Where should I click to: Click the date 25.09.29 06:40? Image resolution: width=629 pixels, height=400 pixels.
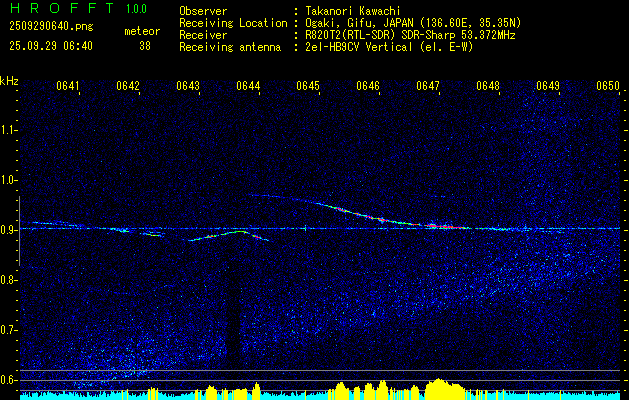coord(51,46)
